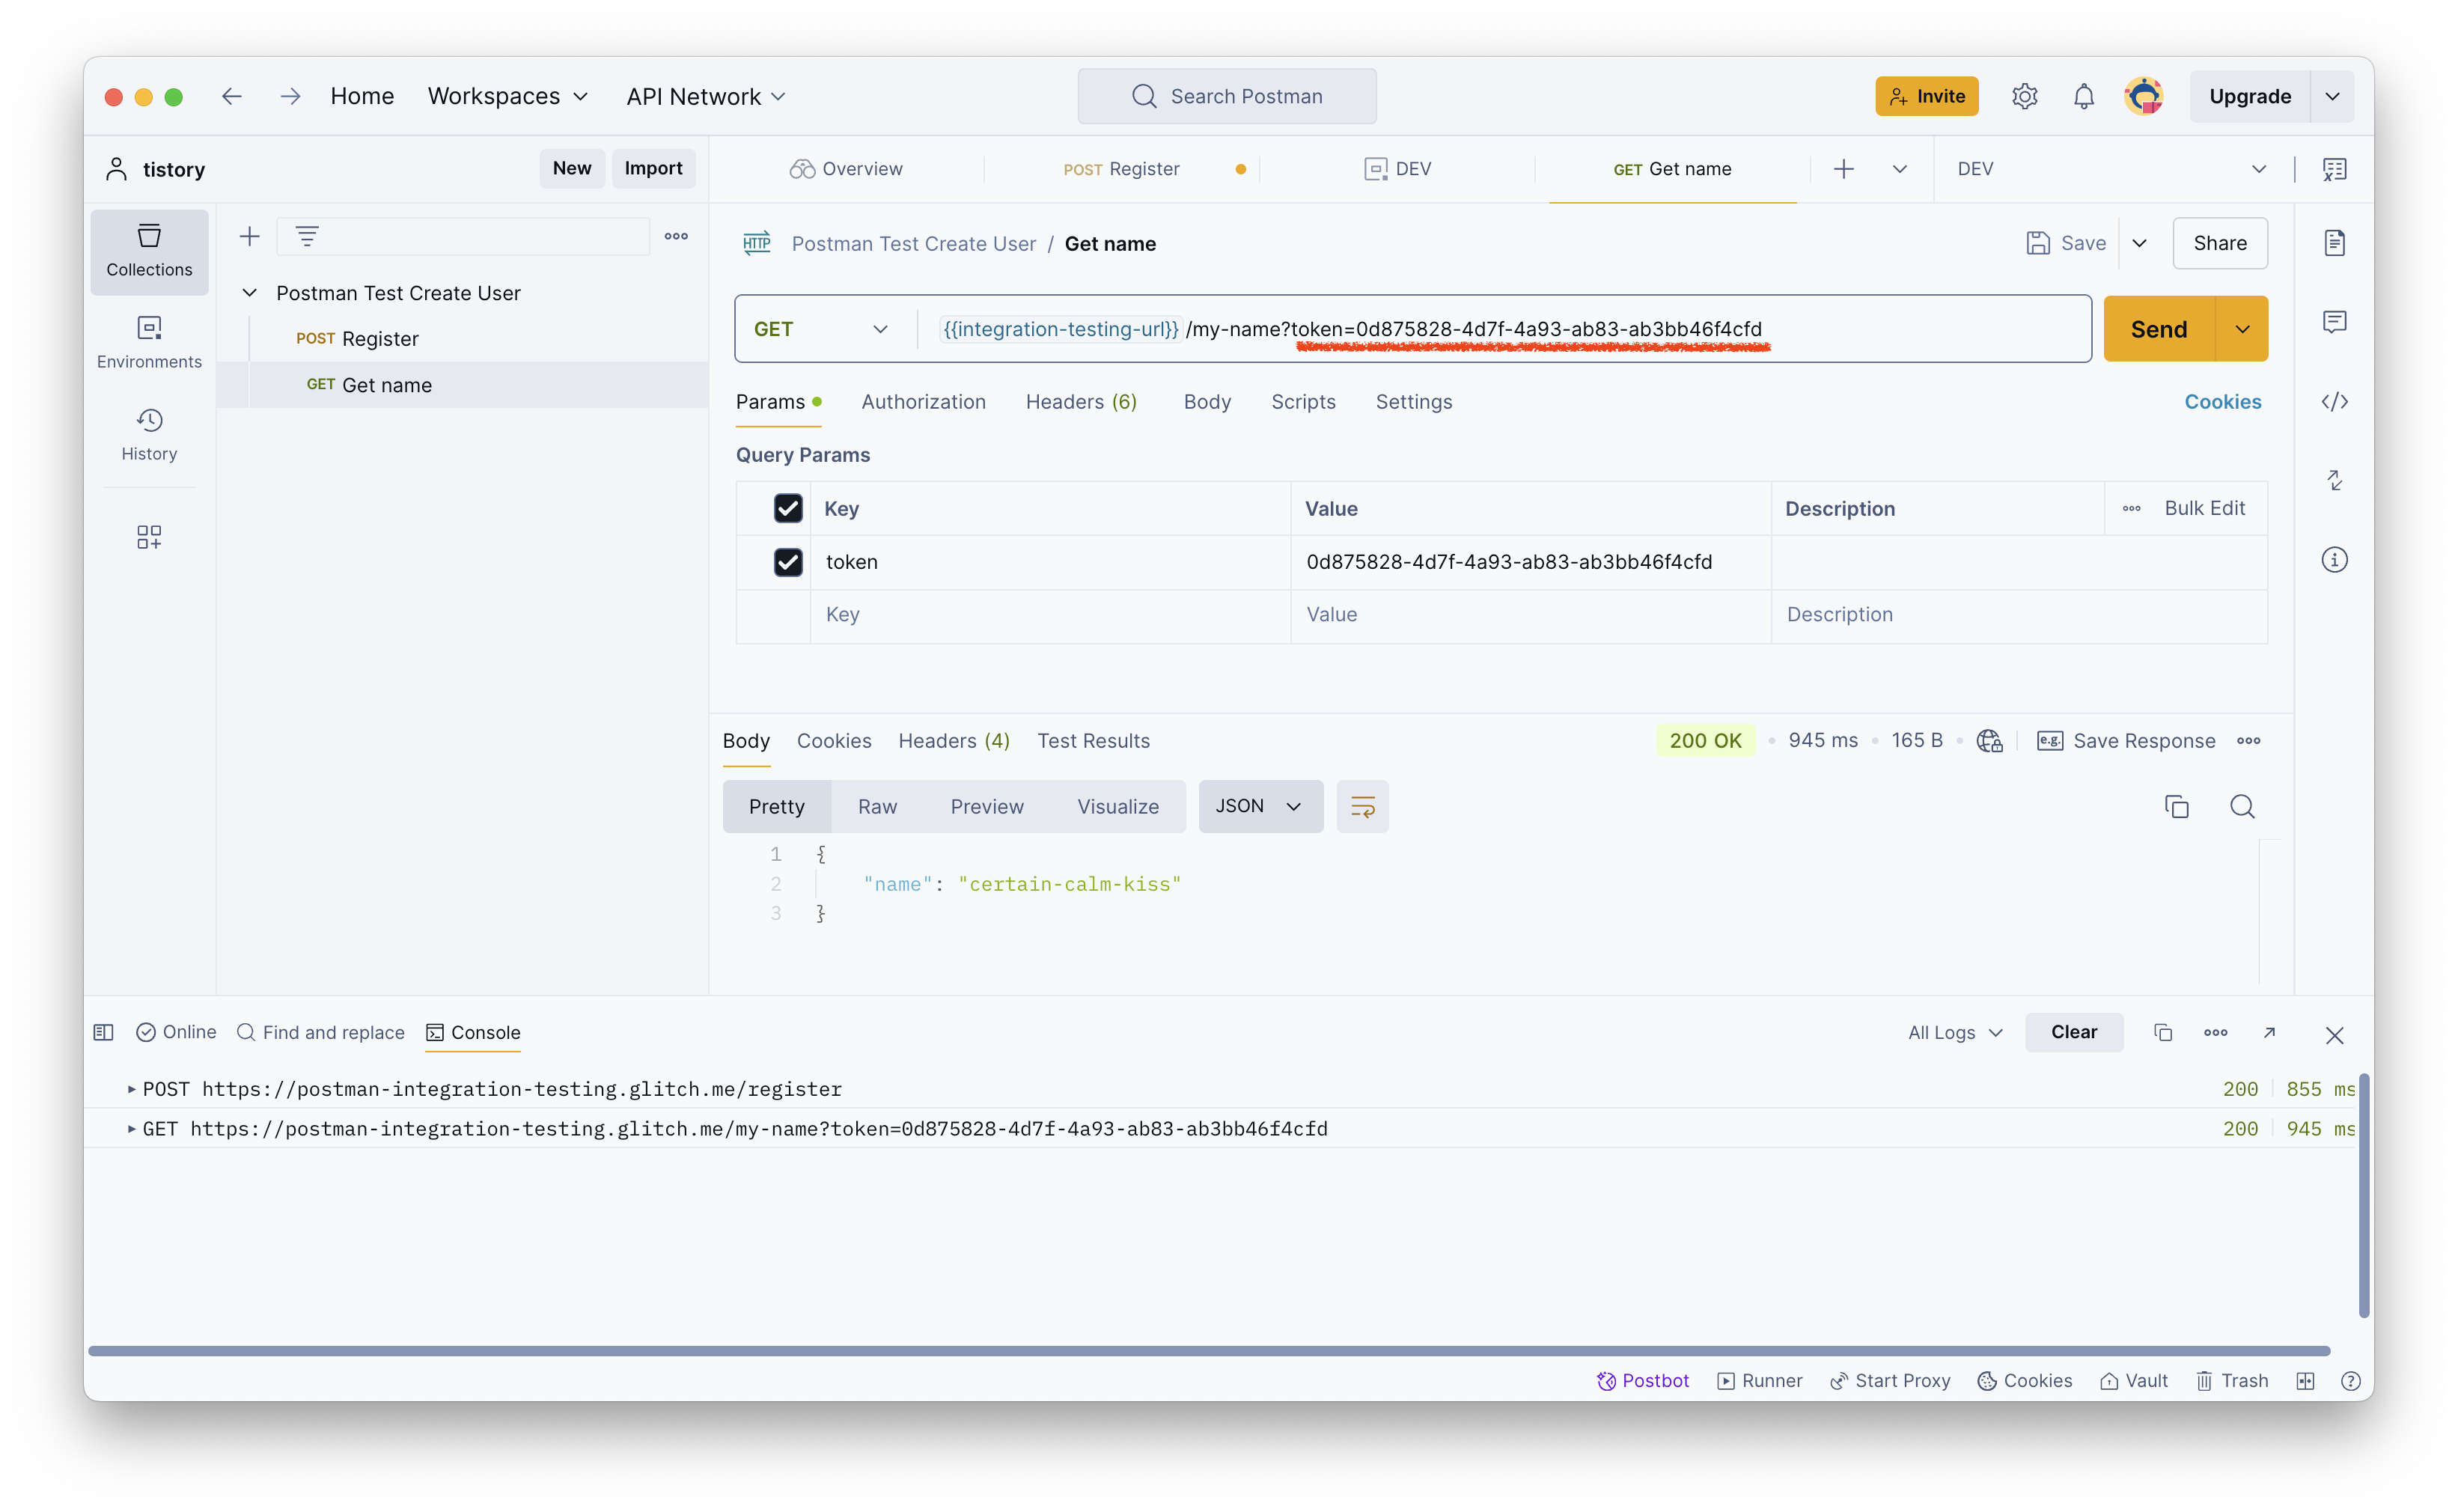This screenshot has height=1512, width=2458.
Task: Click the code snippet icon
Action: [2334, 402]
